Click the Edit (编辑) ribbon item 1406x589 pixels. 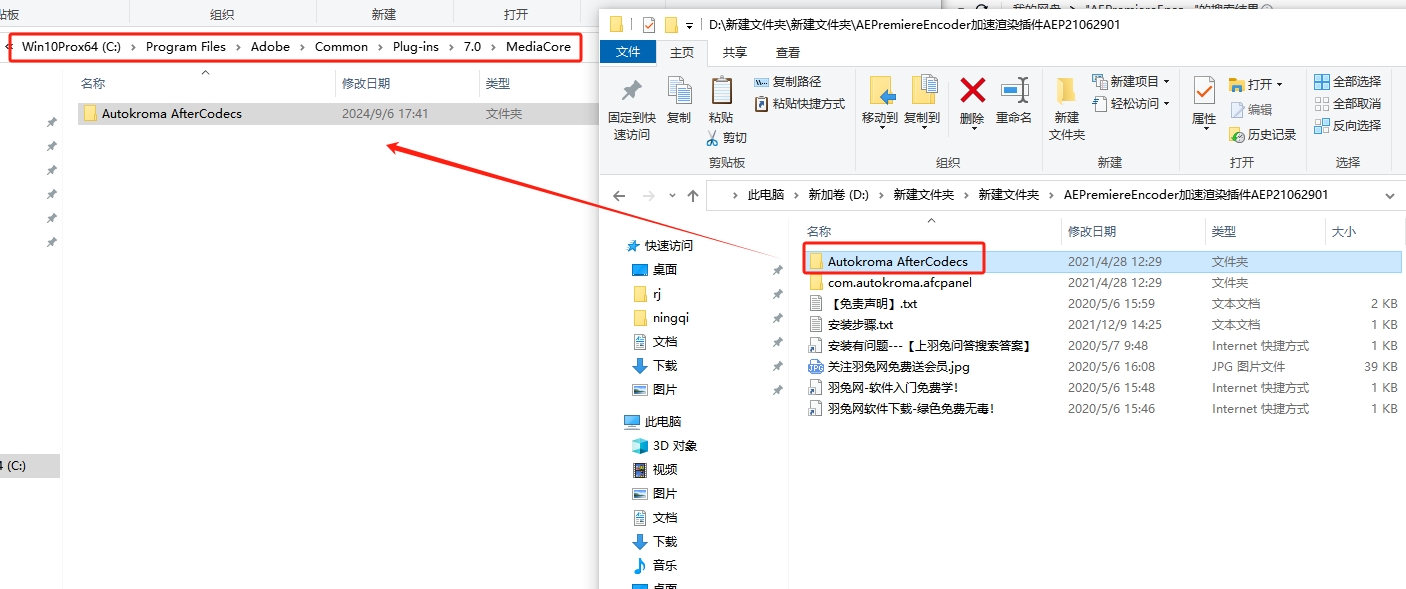pyautogui.click(x=1251, y=110)
